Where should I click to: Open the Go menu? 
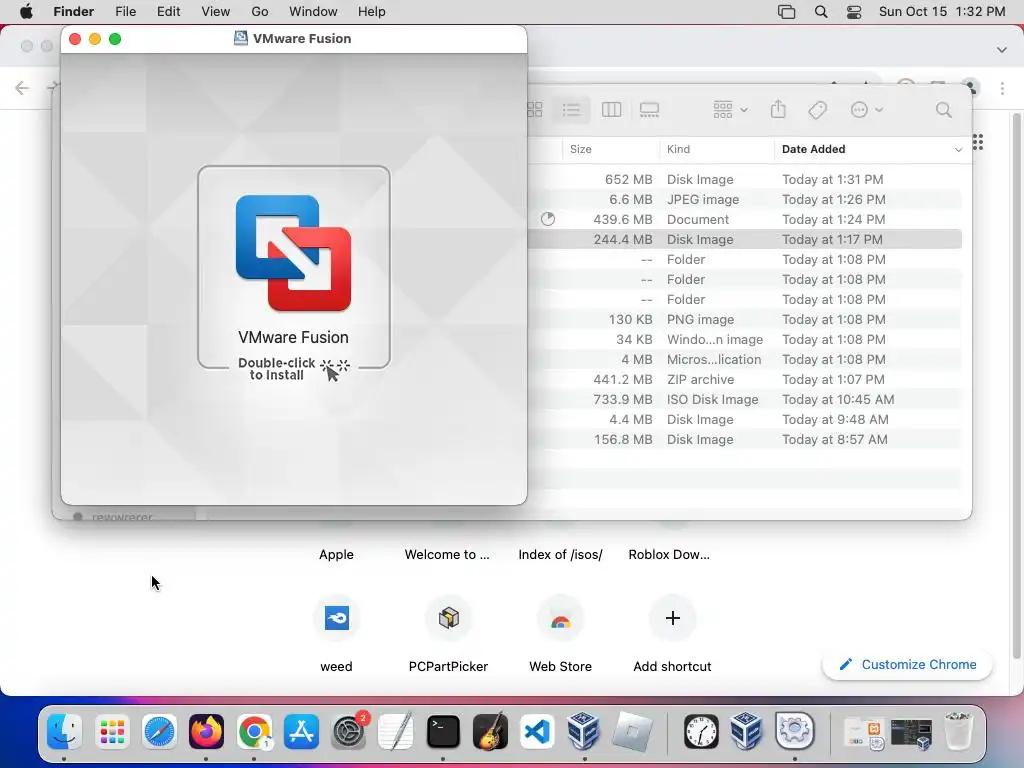260,12
